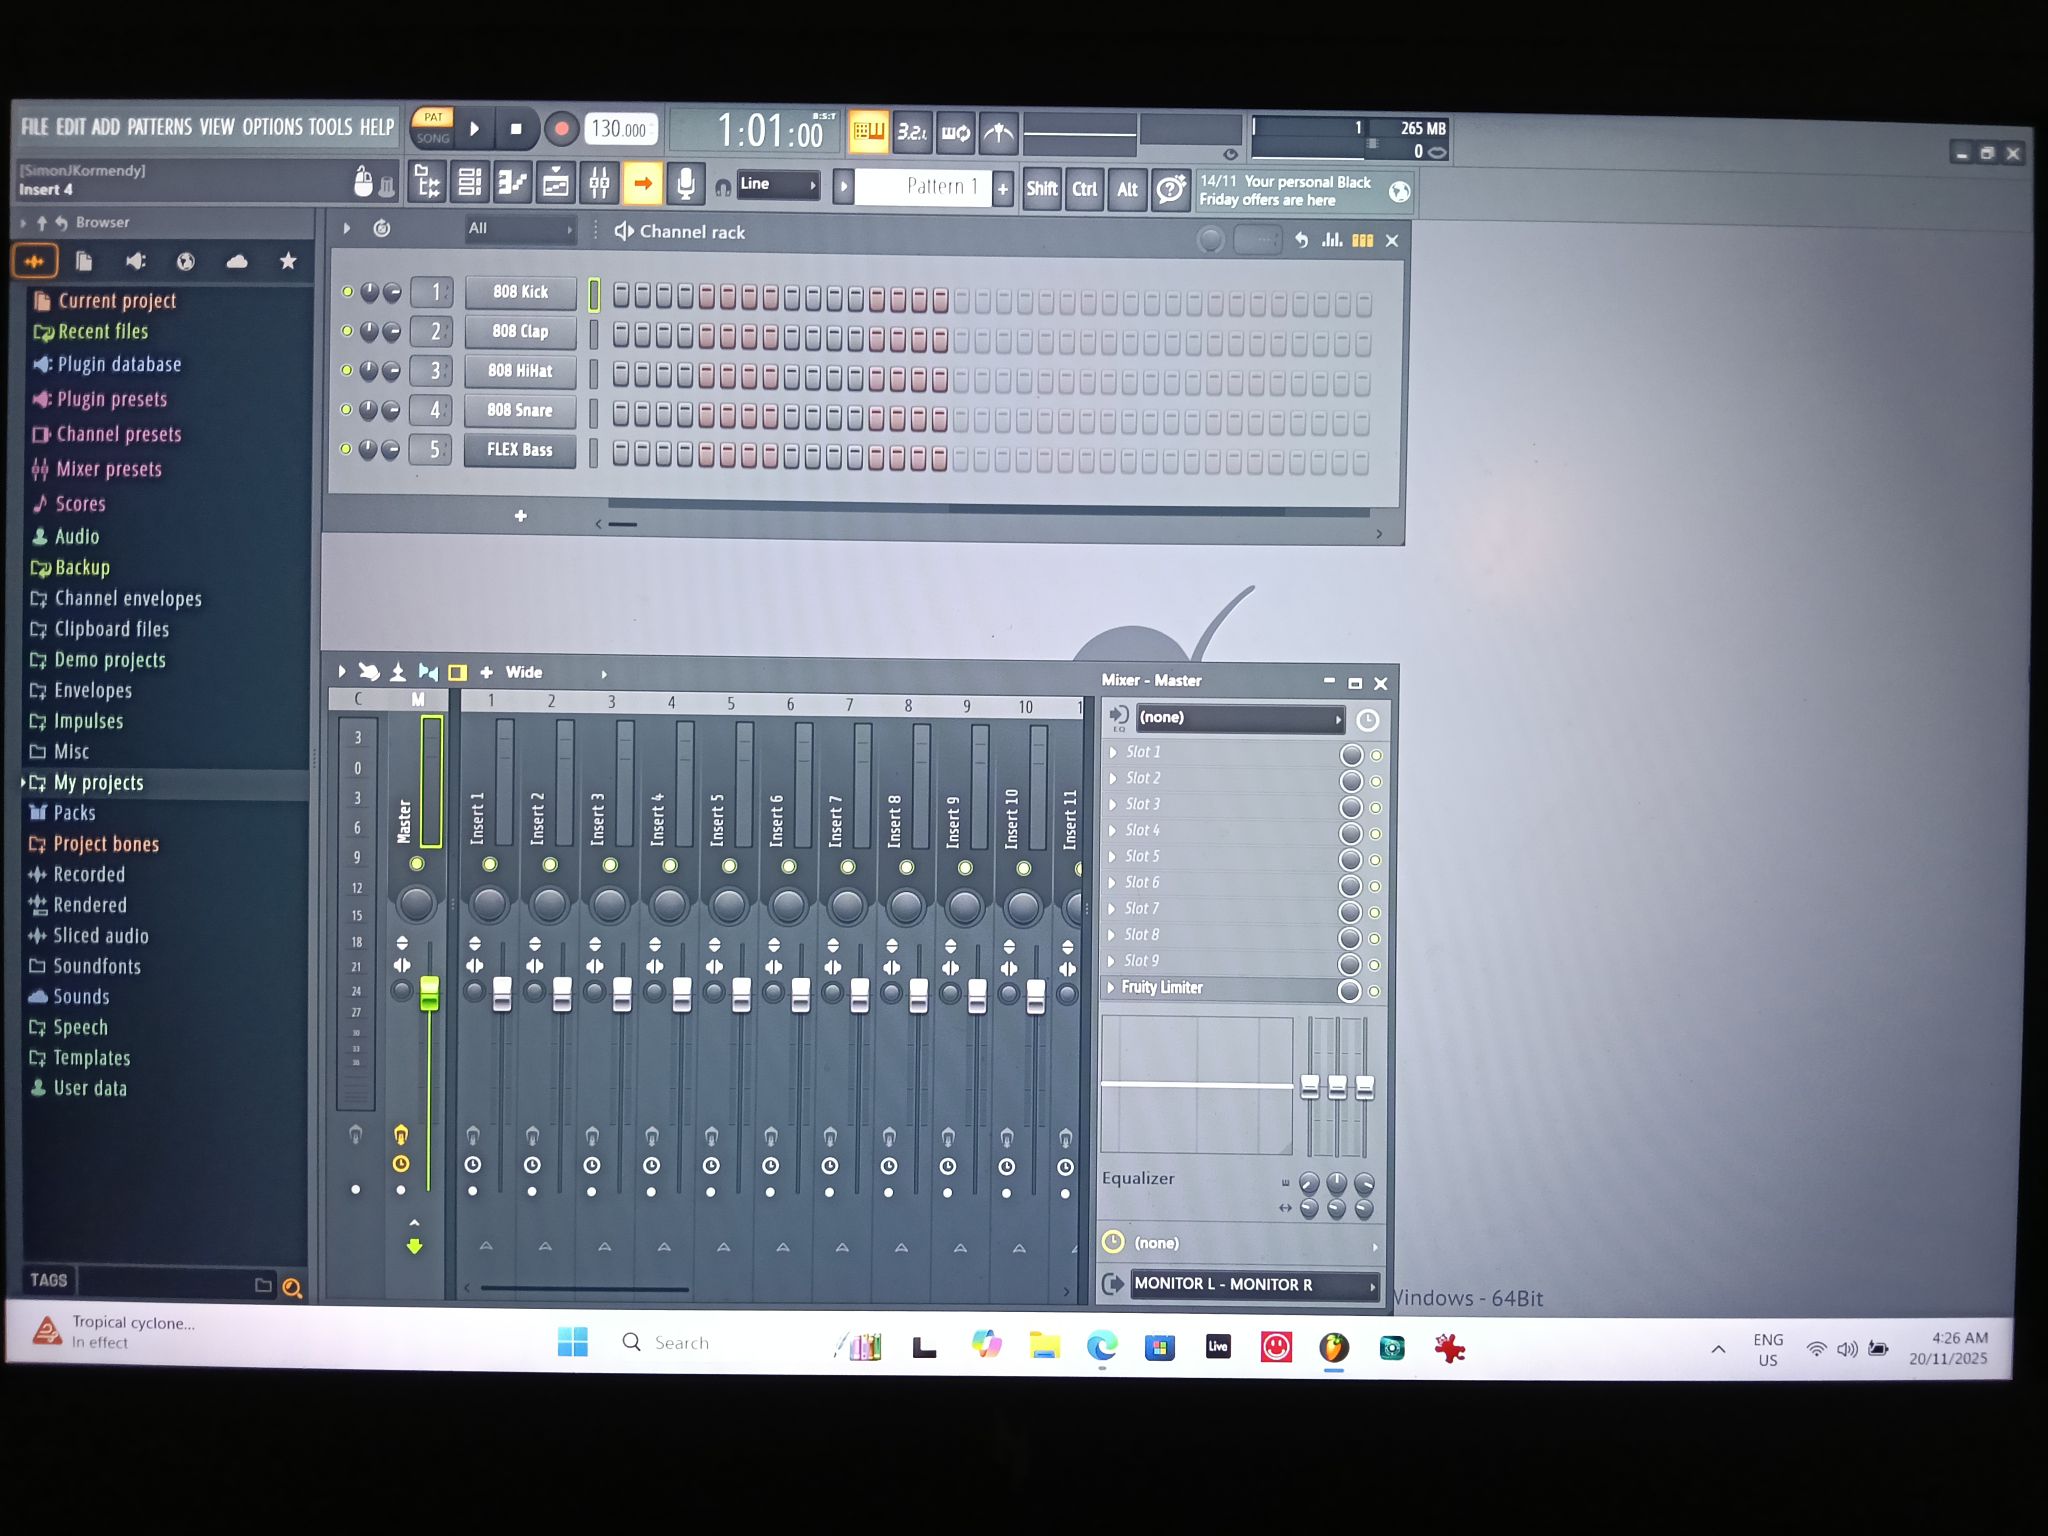Open the ADD menu

coord(106,127)
